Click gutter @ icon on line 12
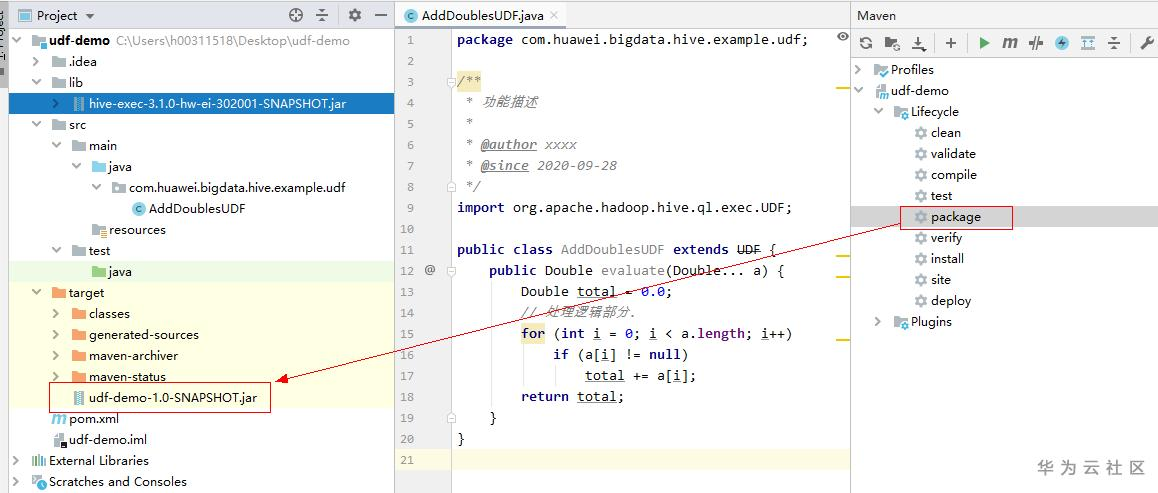 (430, 271)
